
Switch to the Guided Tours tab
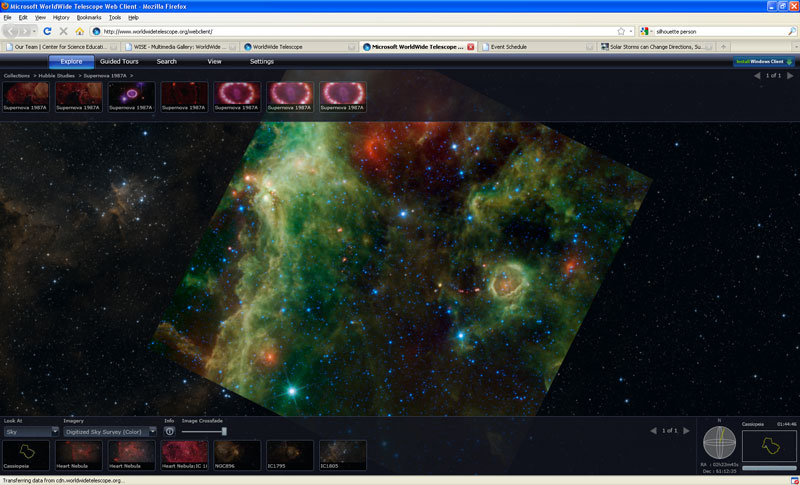(119, 62)
